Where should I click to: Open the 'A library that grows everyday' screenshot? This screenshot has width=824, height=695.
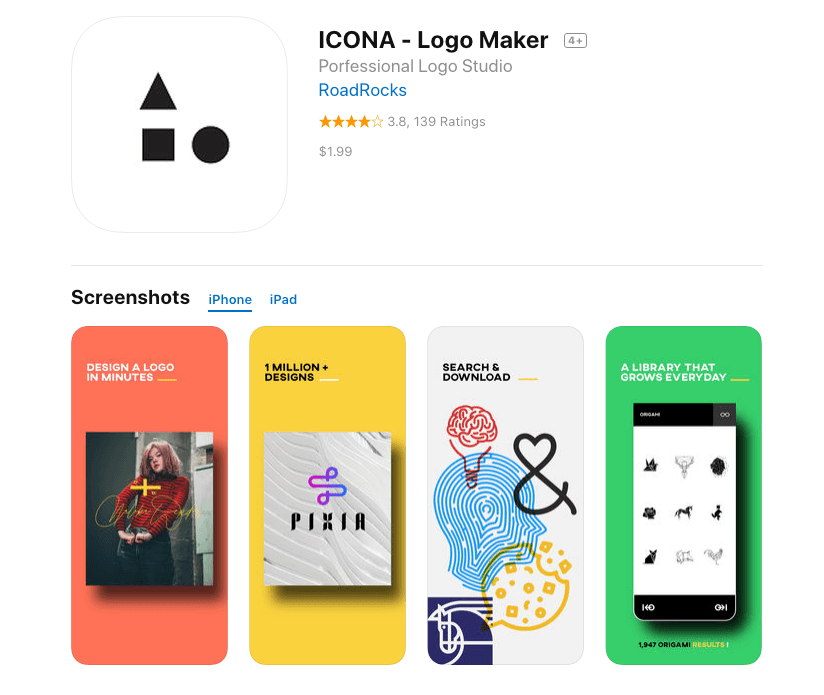683,495
